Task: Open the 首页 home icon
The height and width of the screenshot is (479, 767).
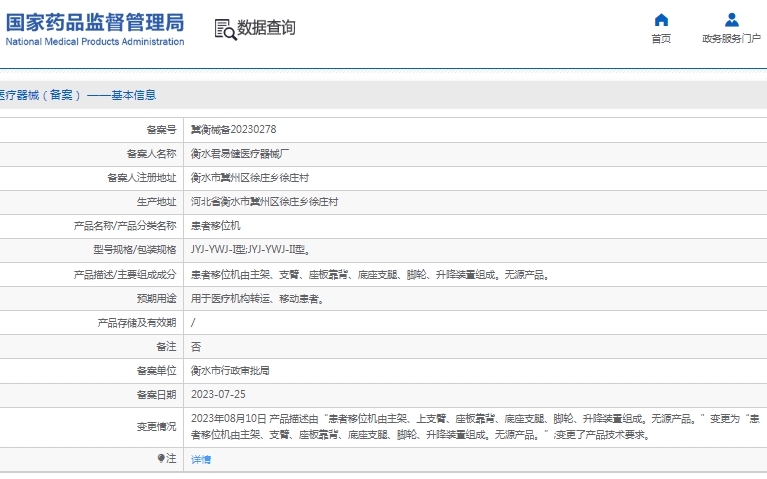Action: tap(661, 20)
